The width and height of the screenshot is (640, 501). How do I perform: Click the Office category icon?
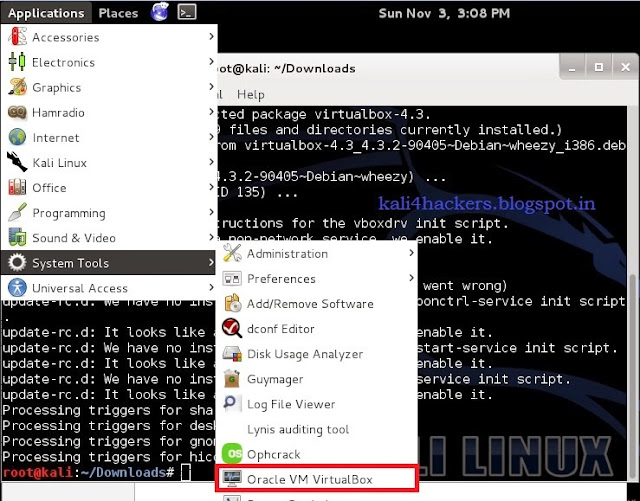pos(17,187)
